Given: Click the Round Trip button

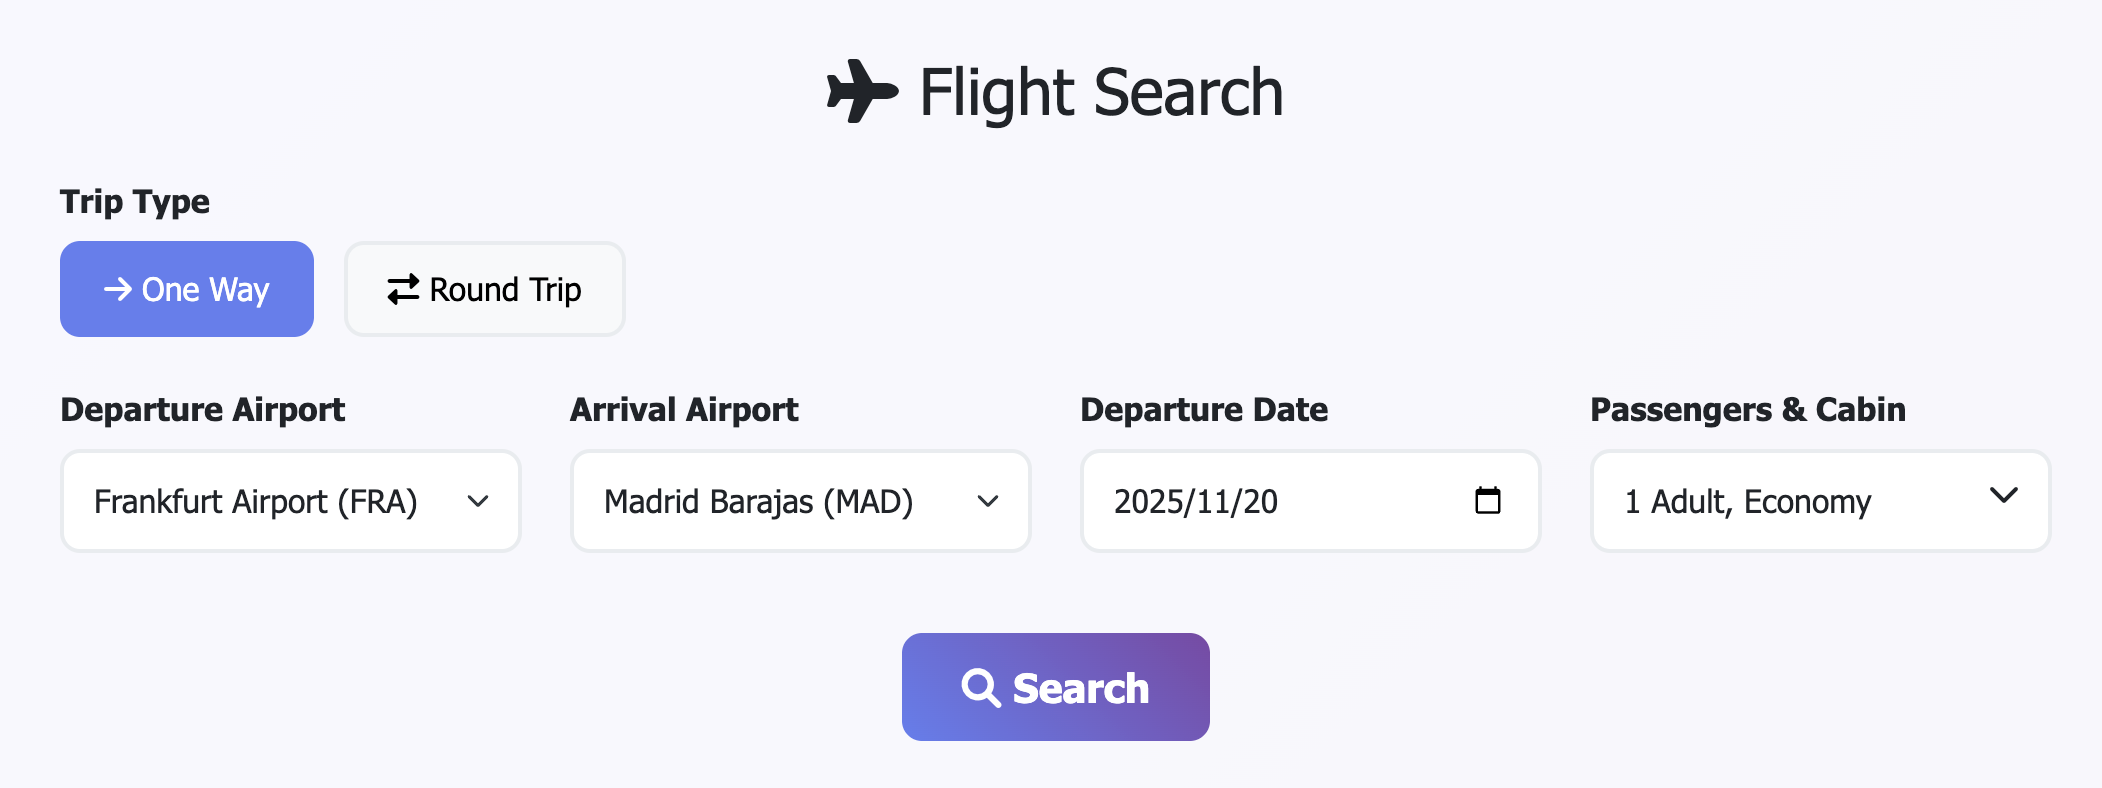Looking at the screenshot, I should [x=484, y=289].
